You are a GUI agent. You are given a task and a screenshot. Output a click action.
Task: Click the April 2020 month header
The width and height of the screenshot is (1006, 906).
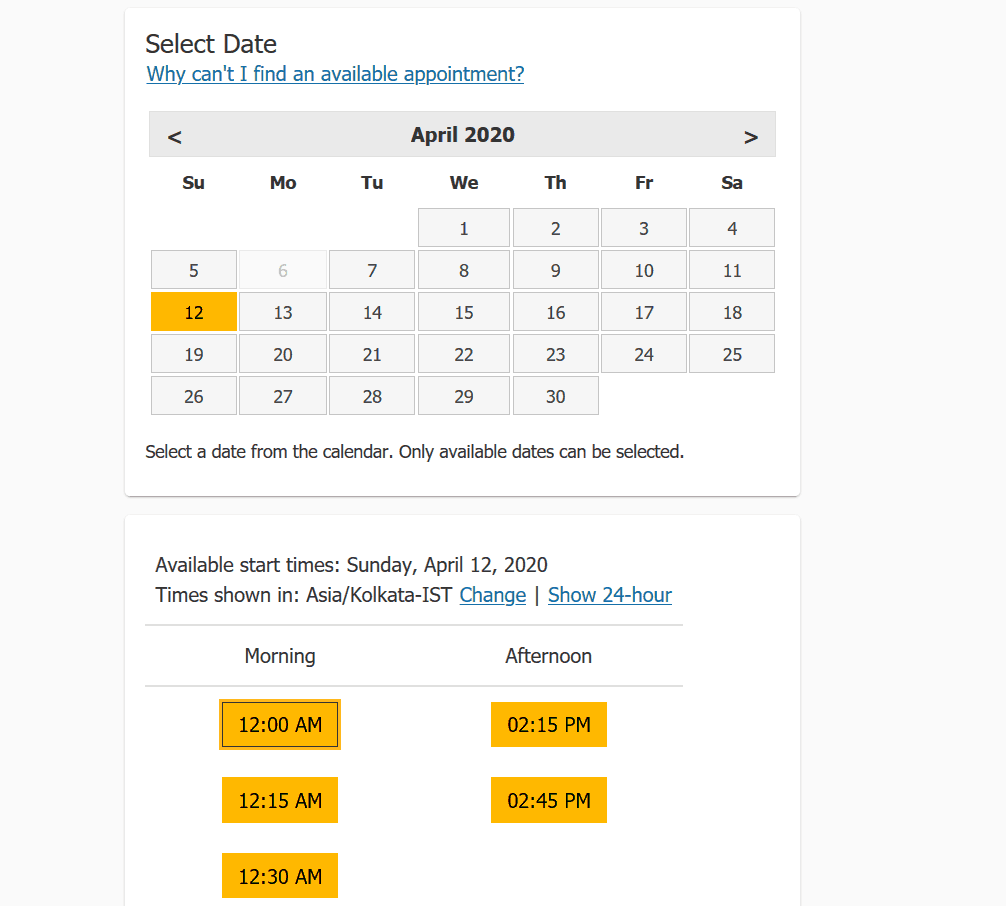[x=462, y=135]
